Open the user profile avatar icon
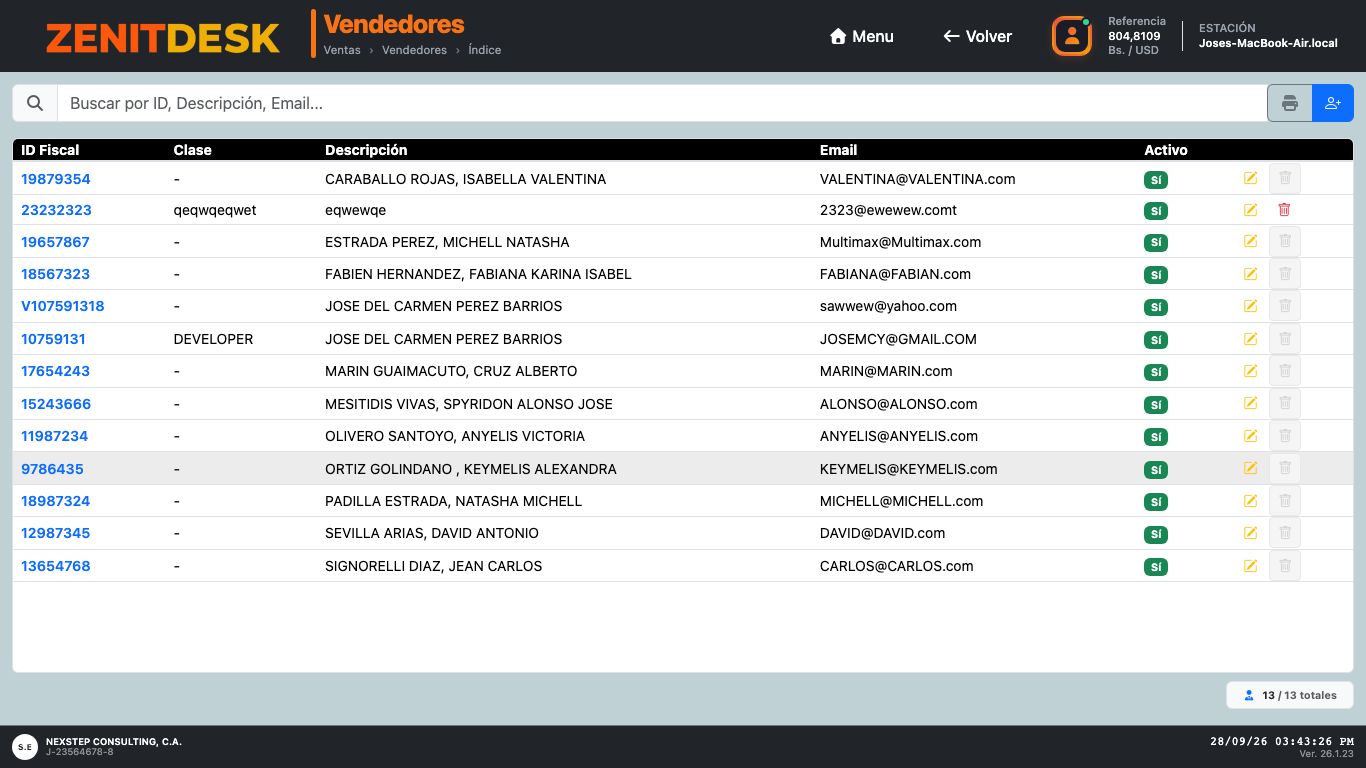Viewport: 1366px width, 768px height. click(1072, 36)
